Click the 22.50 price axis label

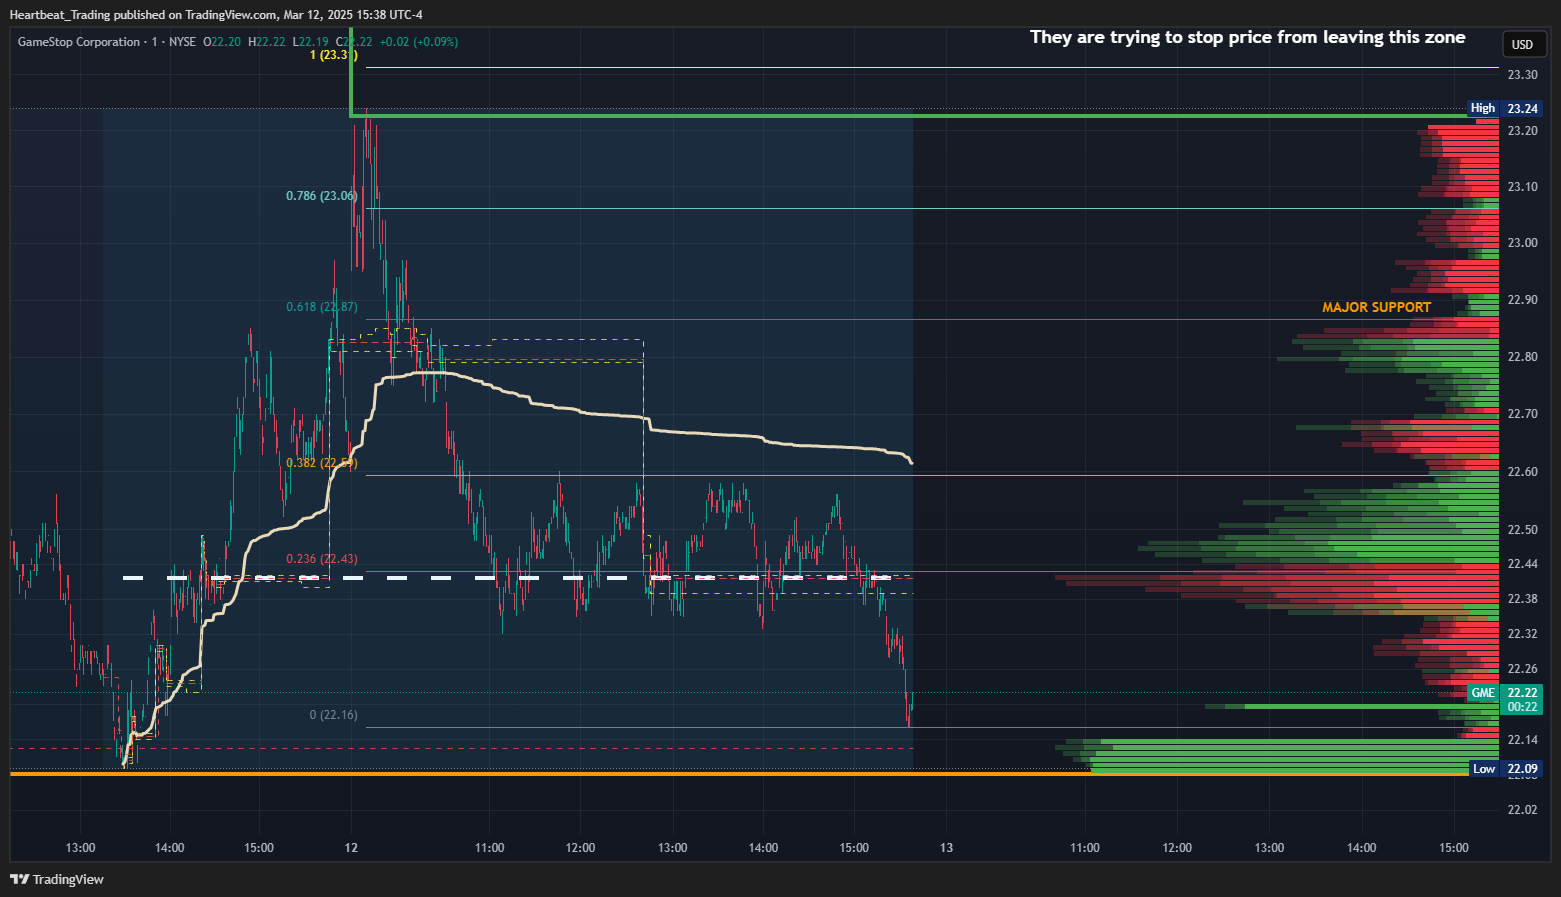(1522, 530)
